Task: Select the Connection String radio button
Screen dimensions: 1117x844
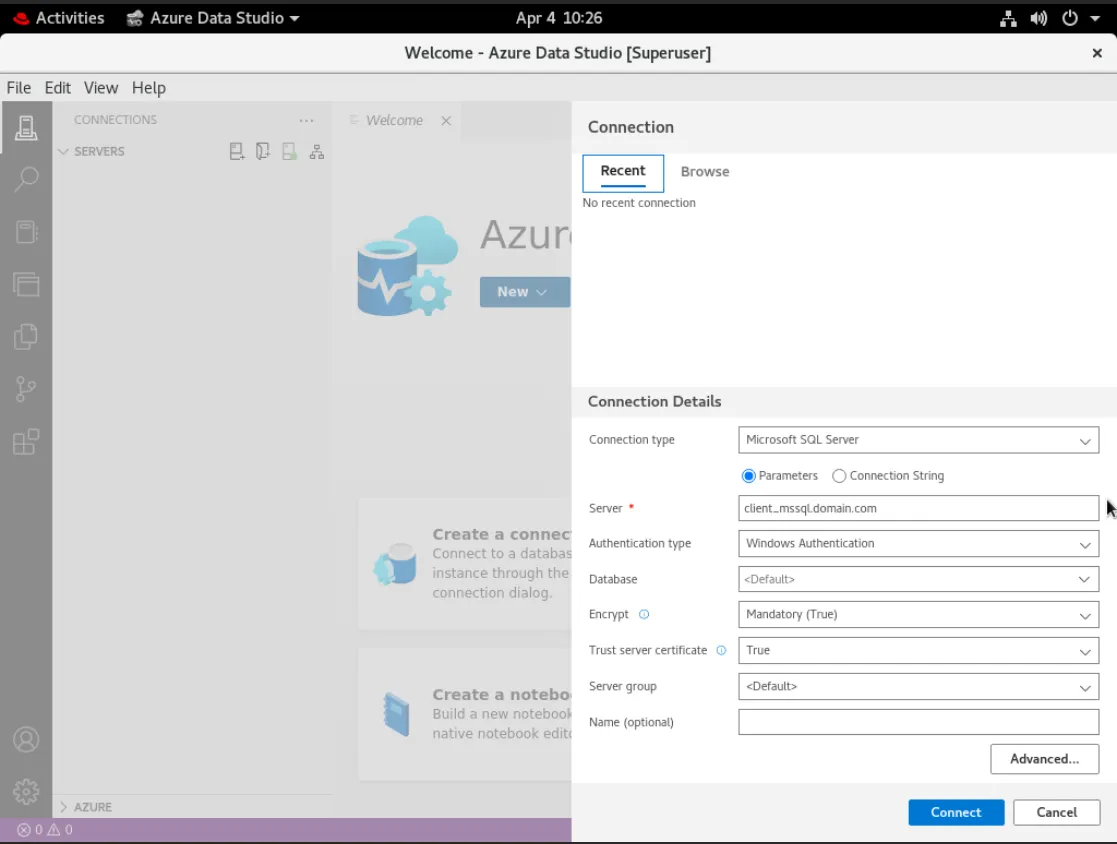Action: click(x=839, y=476)
